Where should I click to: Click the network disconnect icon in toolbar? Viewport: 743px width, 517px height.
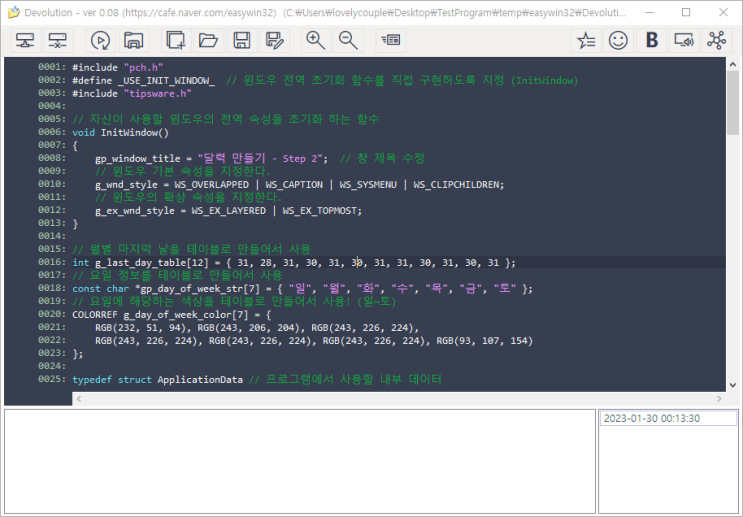coord(58,40)
